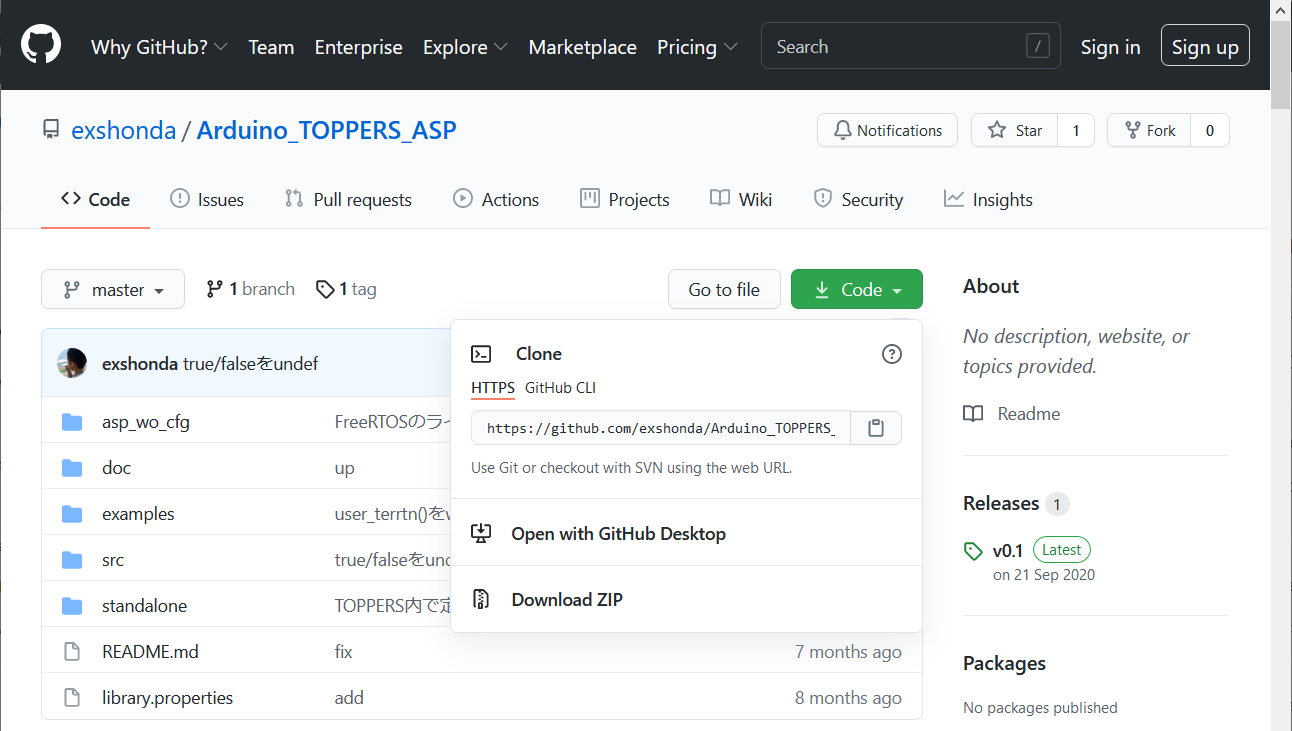Copy the clone URL using the clipboard icon
Viewport: 1292px width, 731px height.
coord(875,427)
